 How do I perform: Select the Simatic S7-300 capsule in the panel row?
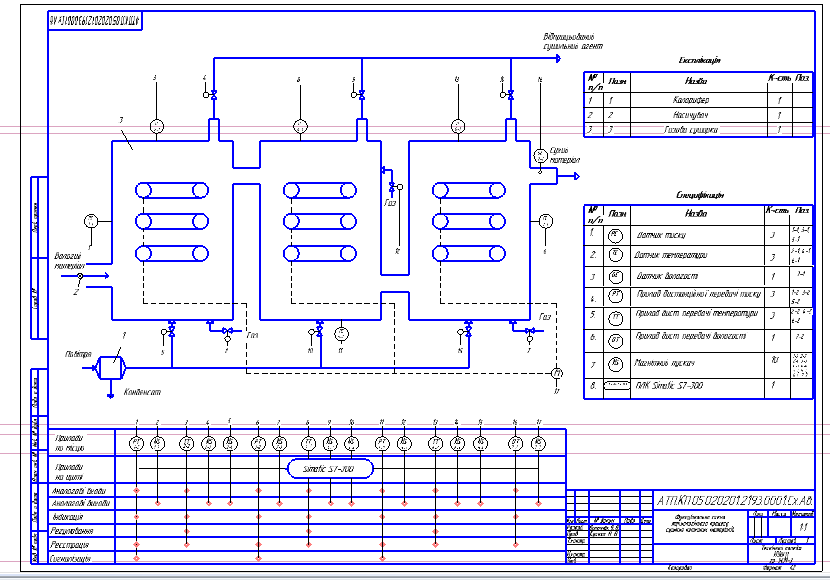tap(330, 469)
